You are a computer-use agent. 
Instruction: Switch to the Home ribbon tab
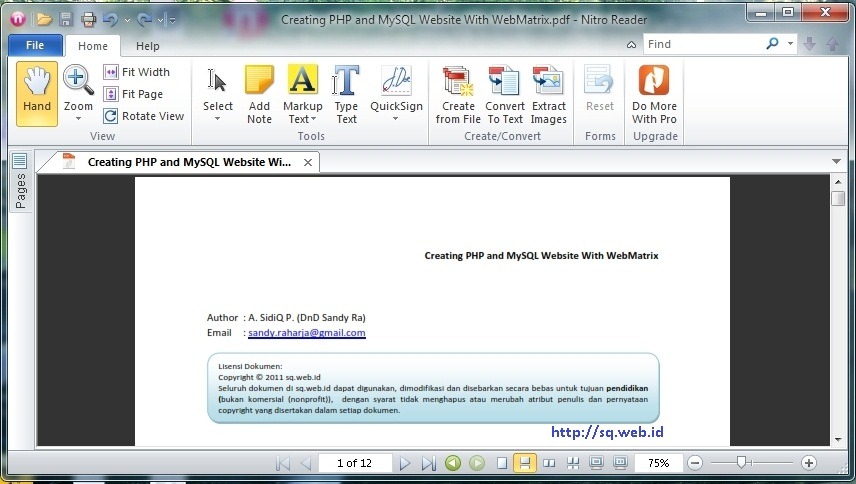pos(93,46)
